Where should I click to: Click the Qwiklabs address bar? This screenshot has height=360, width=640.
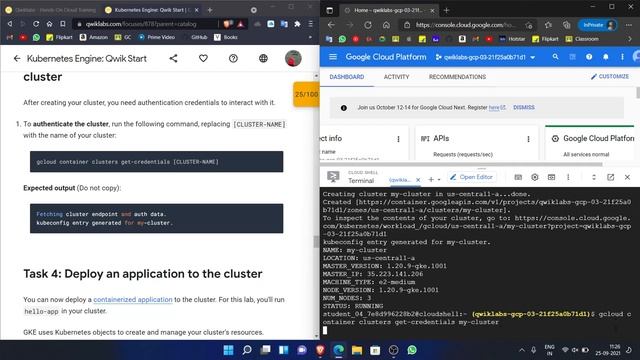click(145, 24)
